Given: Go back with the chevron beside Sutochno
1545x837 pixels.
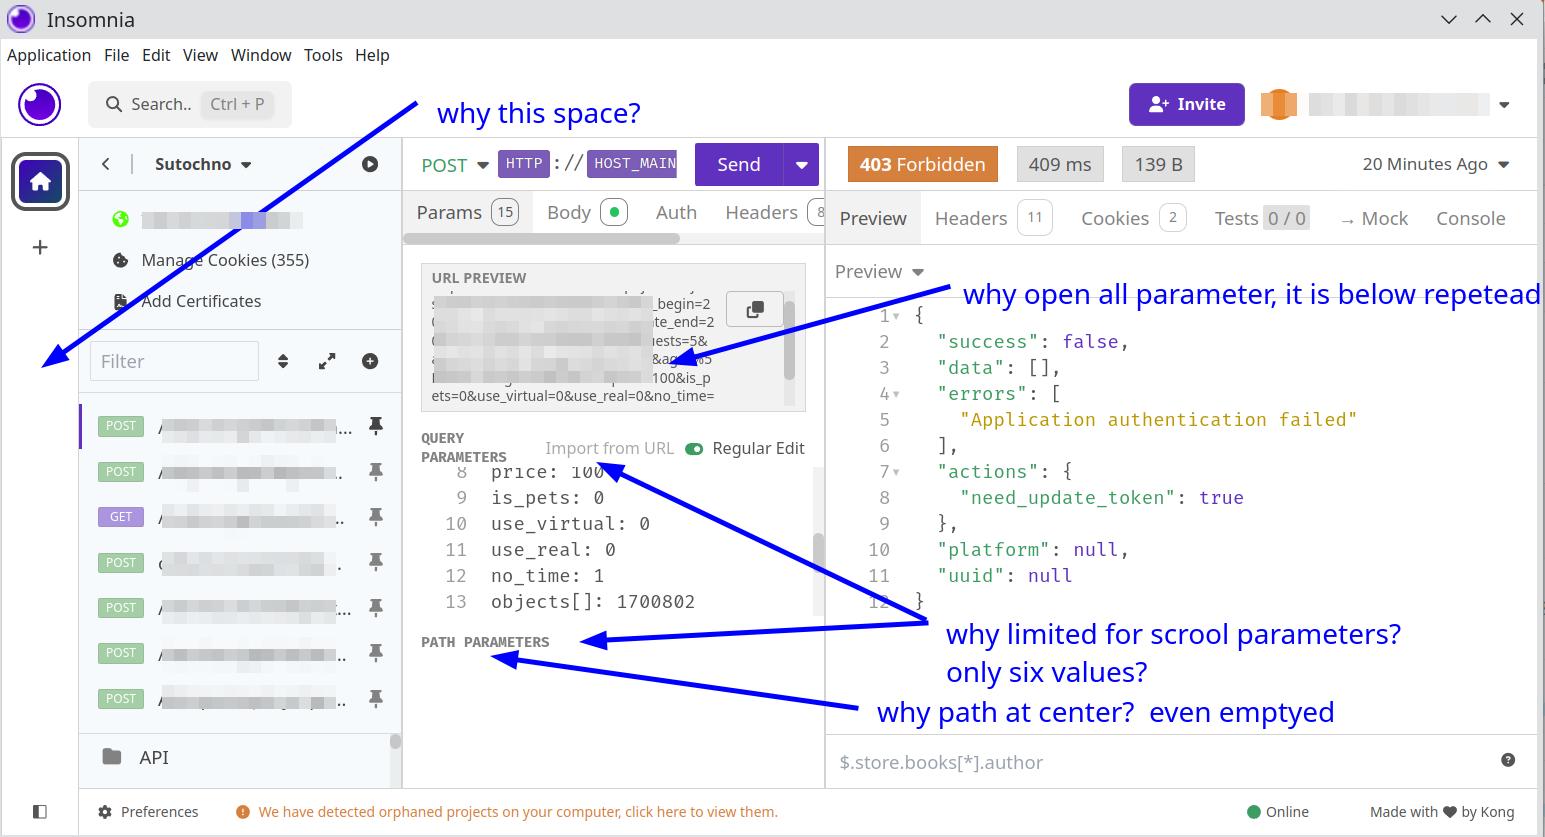Looking at the screenshot, I should tap(106, 164).
